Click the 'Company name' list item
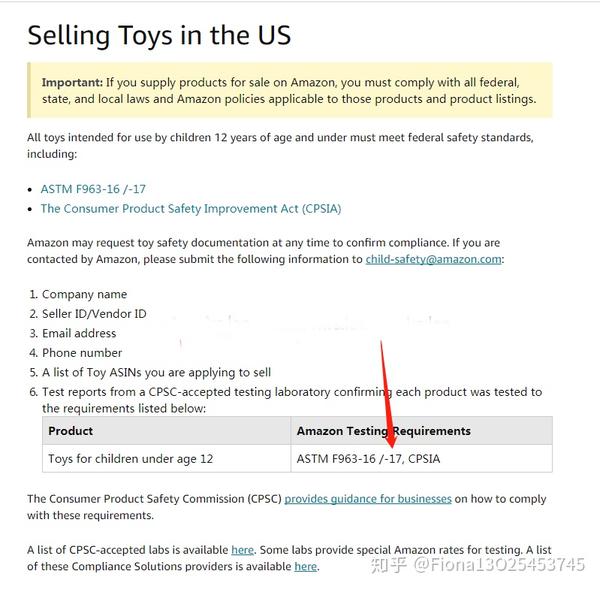600x589 pixels. click(84, 294)
